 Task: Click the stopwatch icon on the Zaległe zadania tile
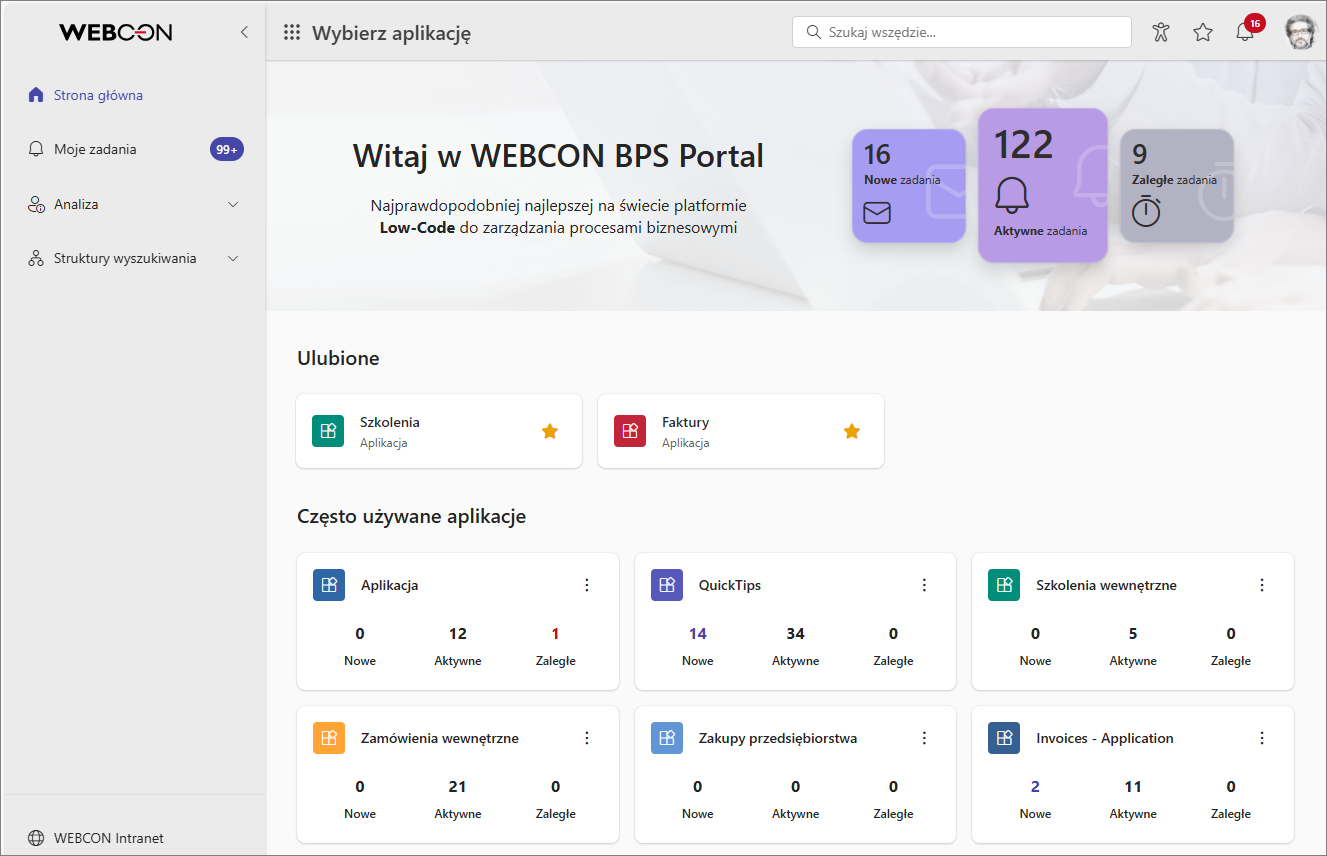1146,211
